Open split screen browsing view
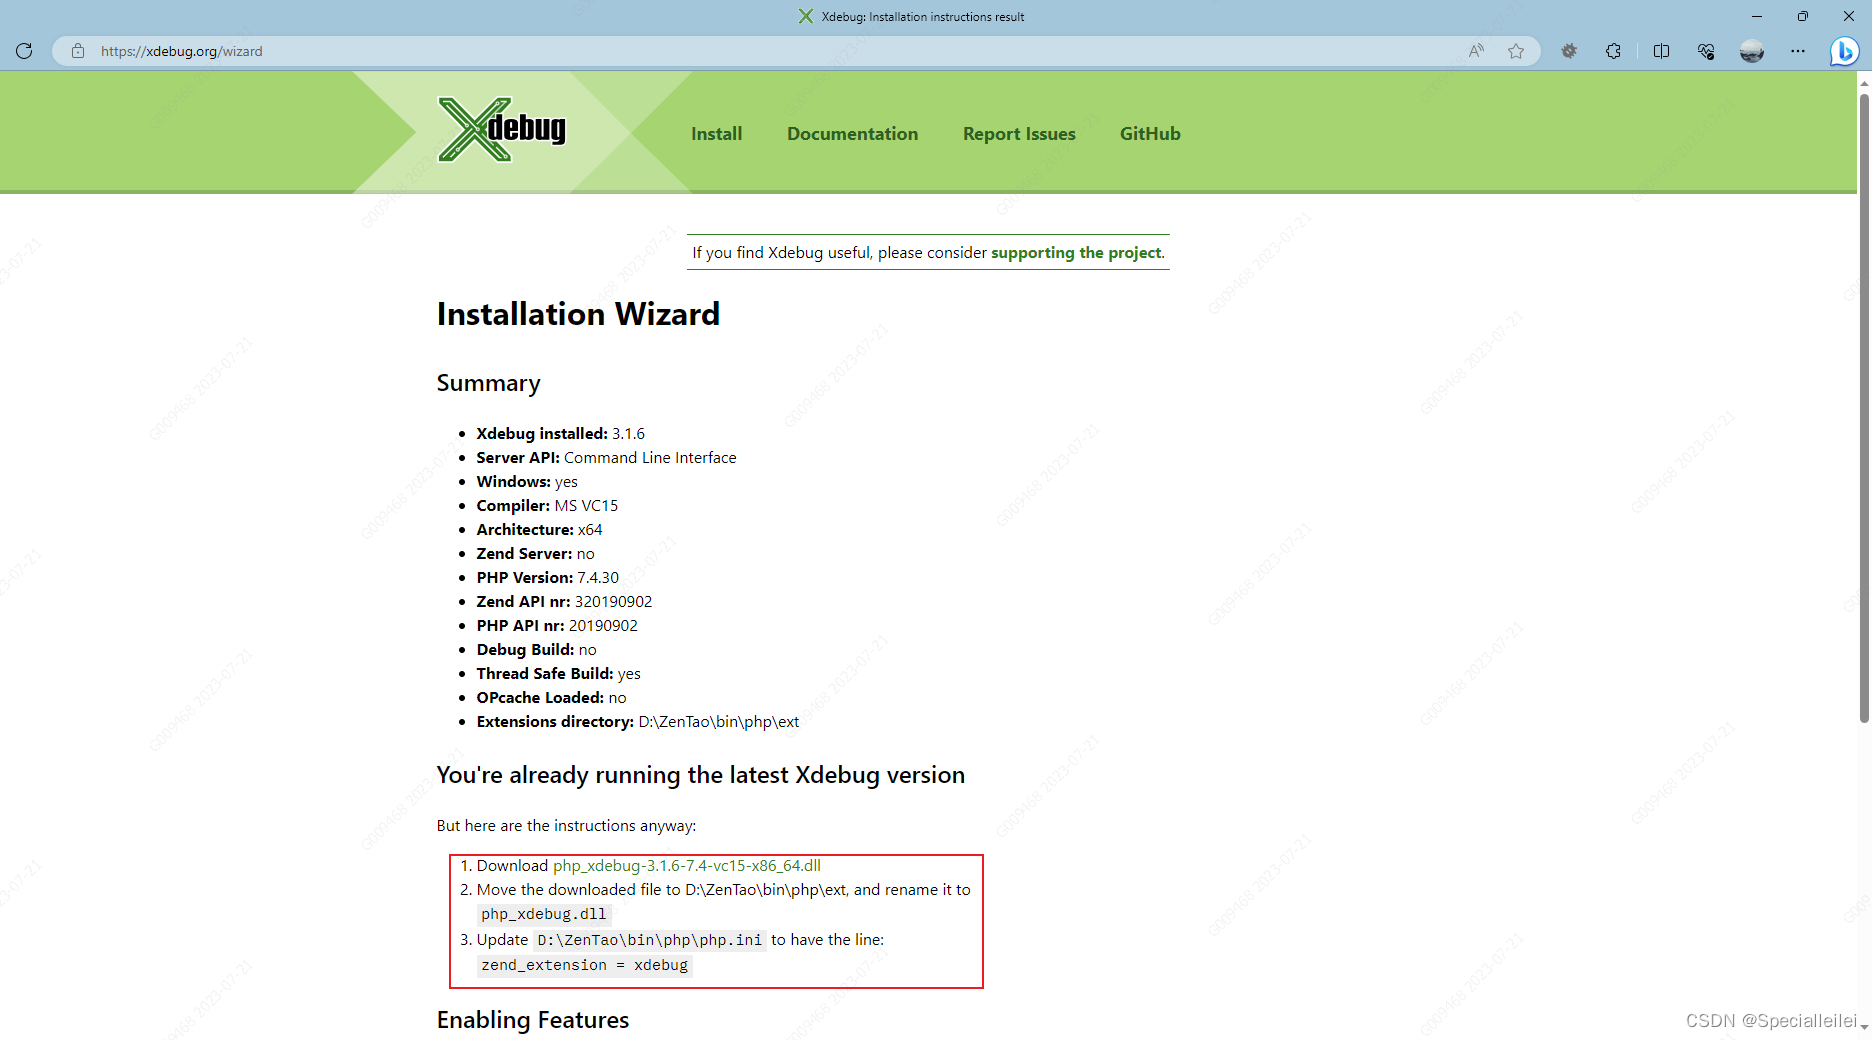The height and width of the screenshot is (1040, 1872). point(1661,51)
